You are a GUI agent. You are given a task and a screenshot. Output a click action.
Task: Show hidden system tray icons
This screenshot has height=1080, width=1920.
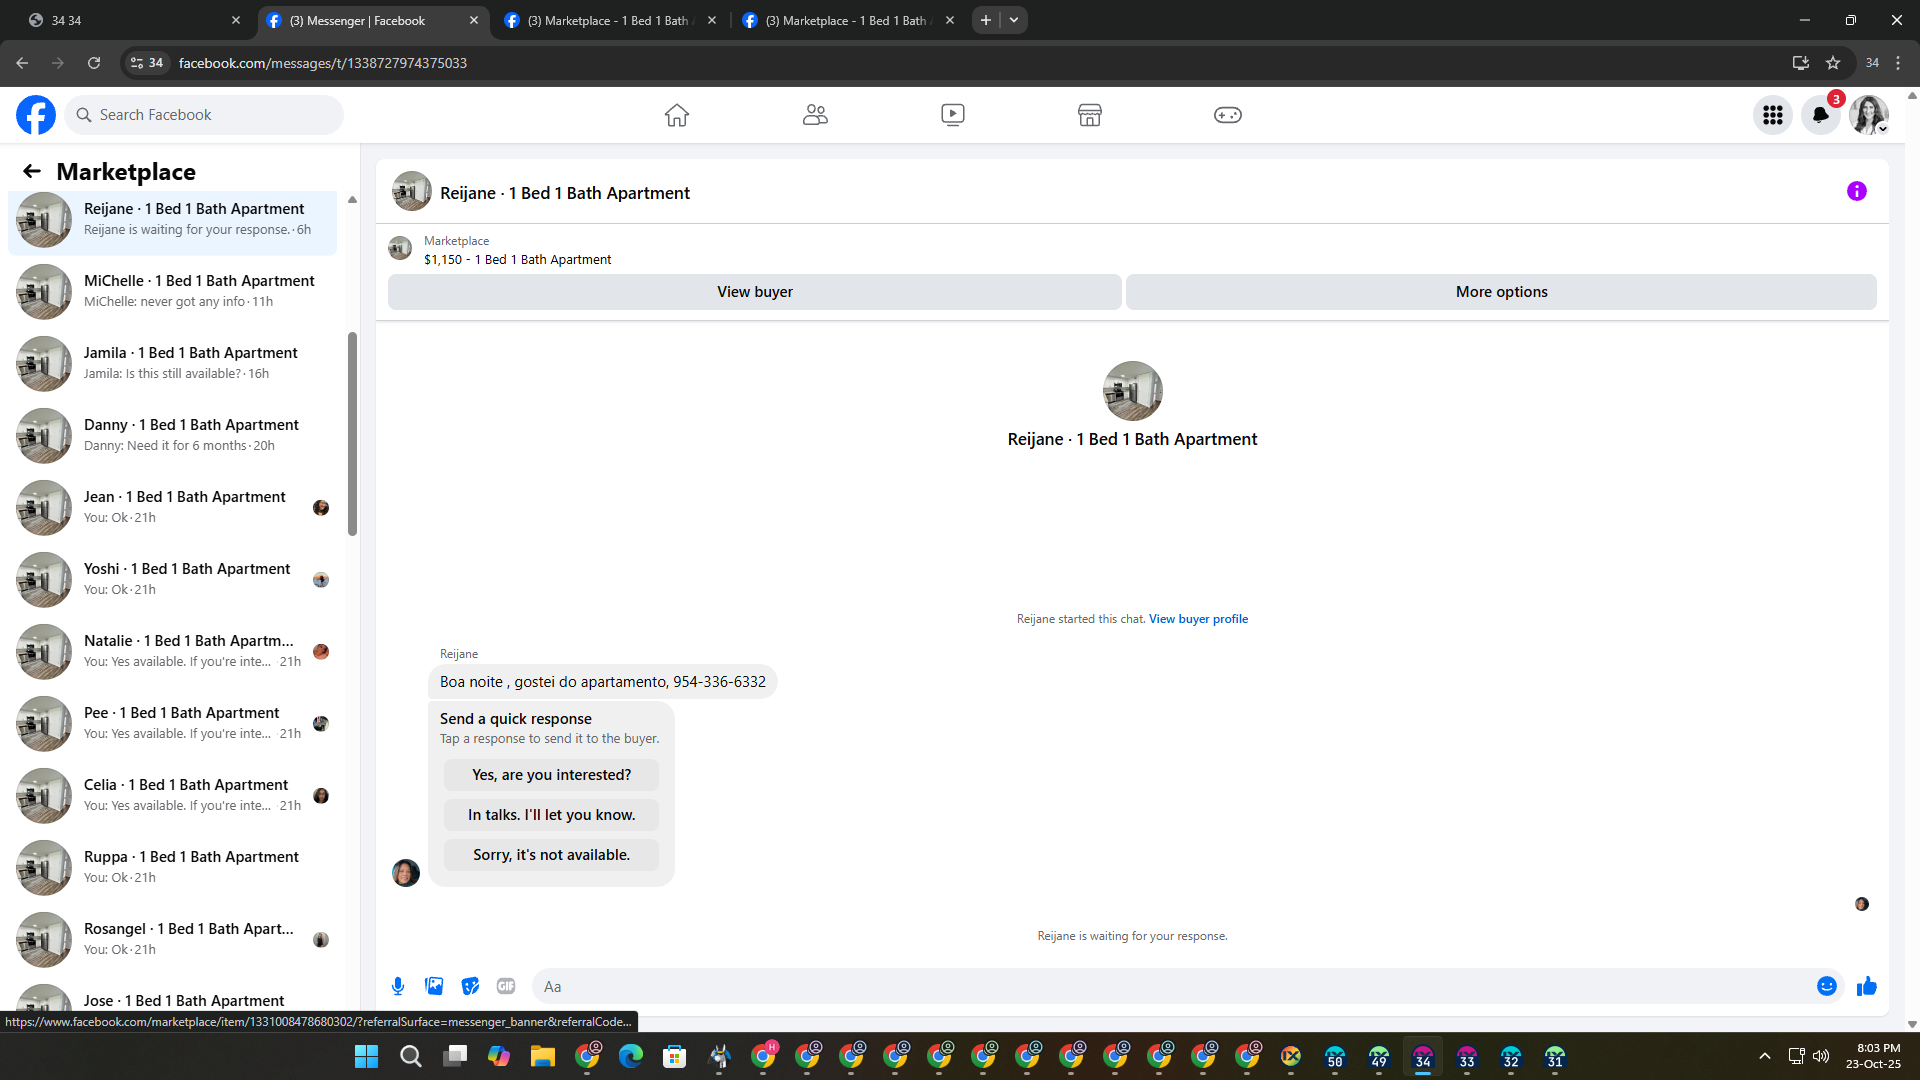[1764, 1056]
